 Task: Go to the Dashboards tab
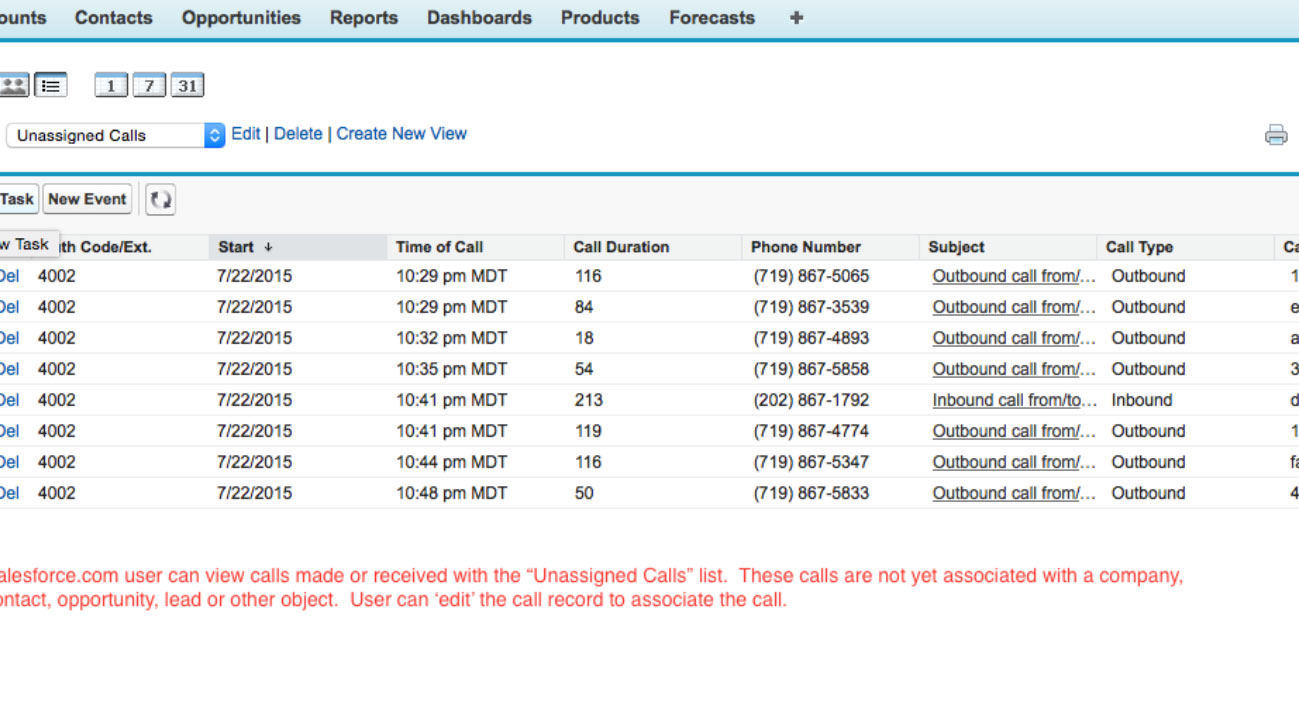tap(479, 18)
